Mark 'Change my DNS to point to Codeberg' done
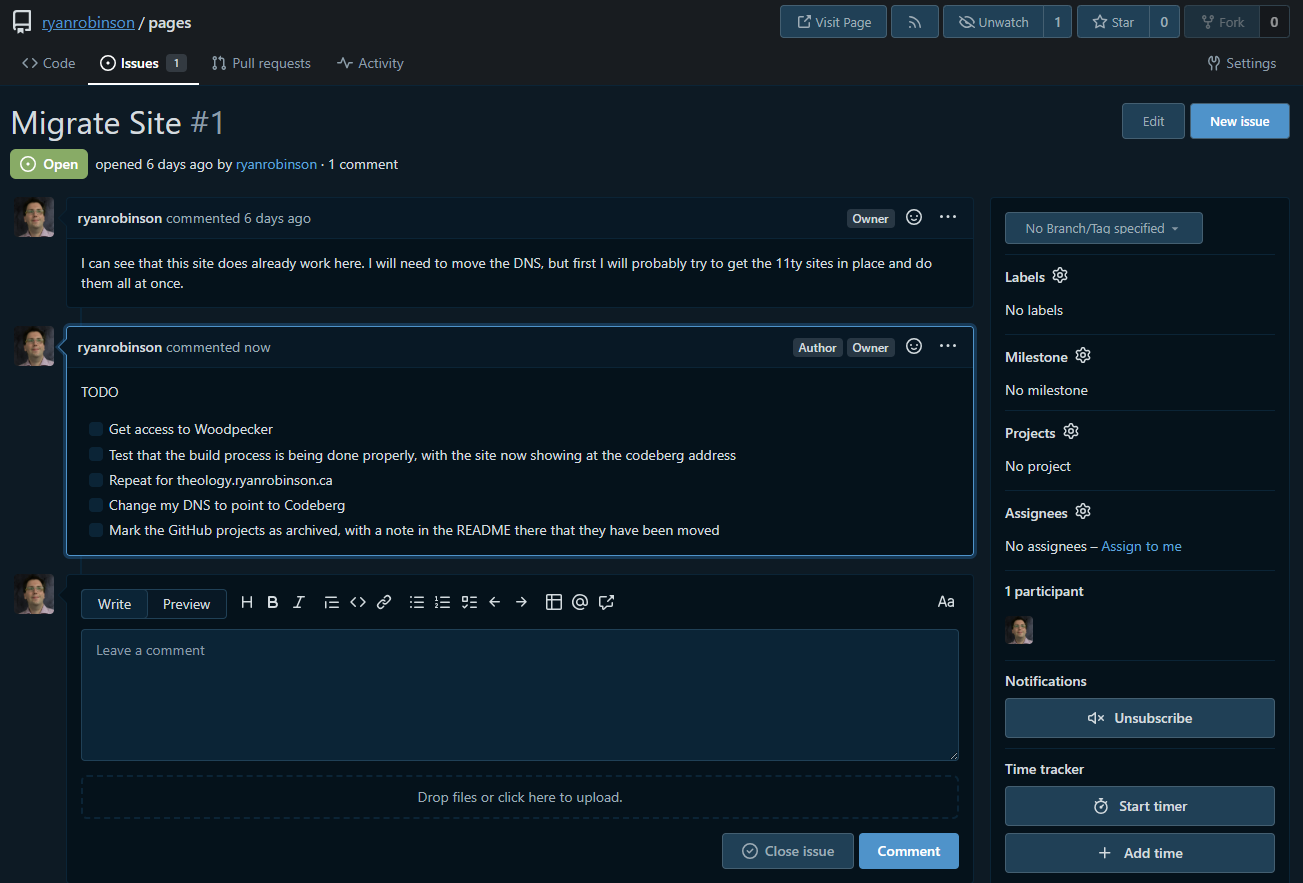 (95, 504)
